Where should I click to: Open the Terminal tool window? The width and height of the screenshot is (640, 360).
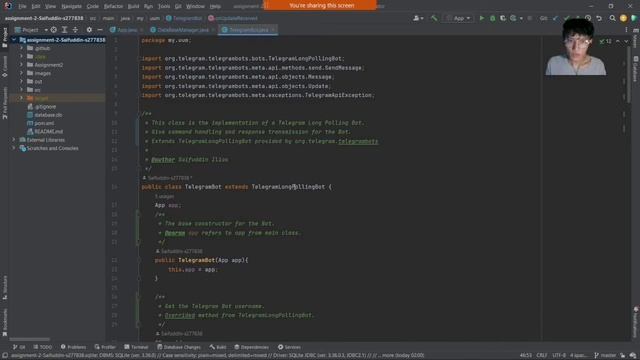point(136,347)
